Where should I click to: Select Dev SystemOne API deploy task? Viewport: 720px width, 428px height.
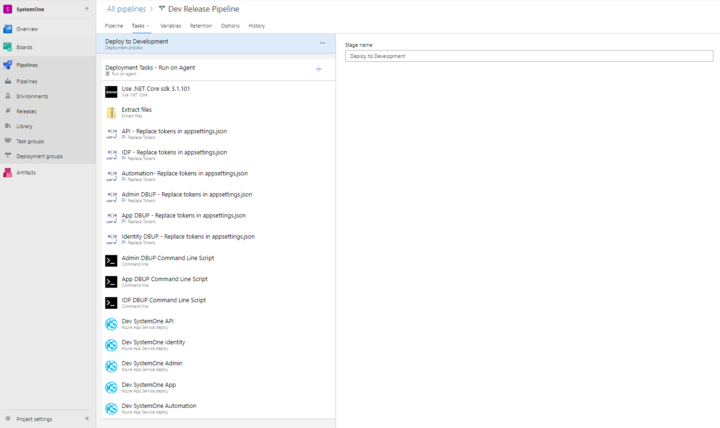(147, 322)
